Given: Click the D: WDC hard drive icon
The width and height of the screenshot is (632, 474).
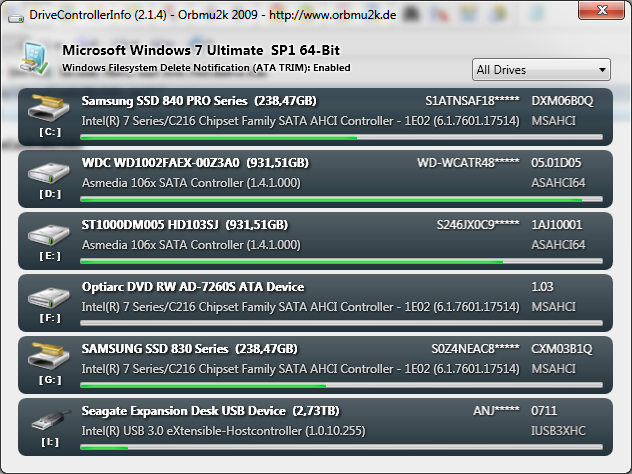Looking at the screenshot, I should tap(48, 172).
